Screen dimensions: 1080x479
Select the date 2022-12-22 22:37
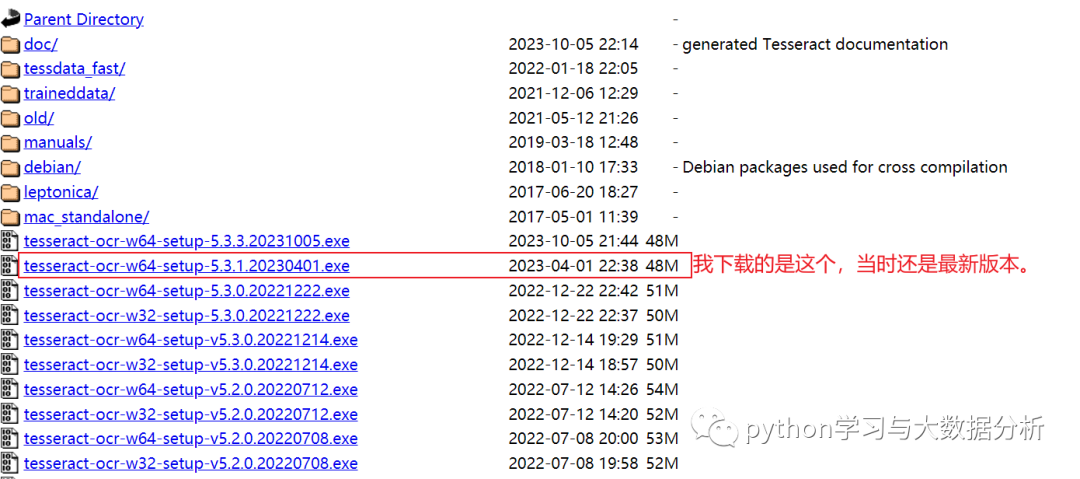(573, 316)
